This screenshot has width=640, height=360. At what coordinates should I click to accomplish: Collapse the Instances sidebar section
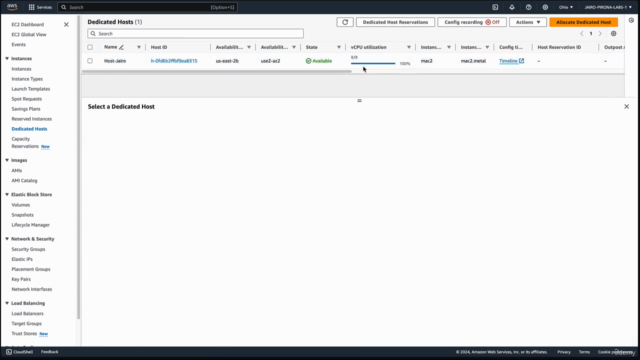7,59
